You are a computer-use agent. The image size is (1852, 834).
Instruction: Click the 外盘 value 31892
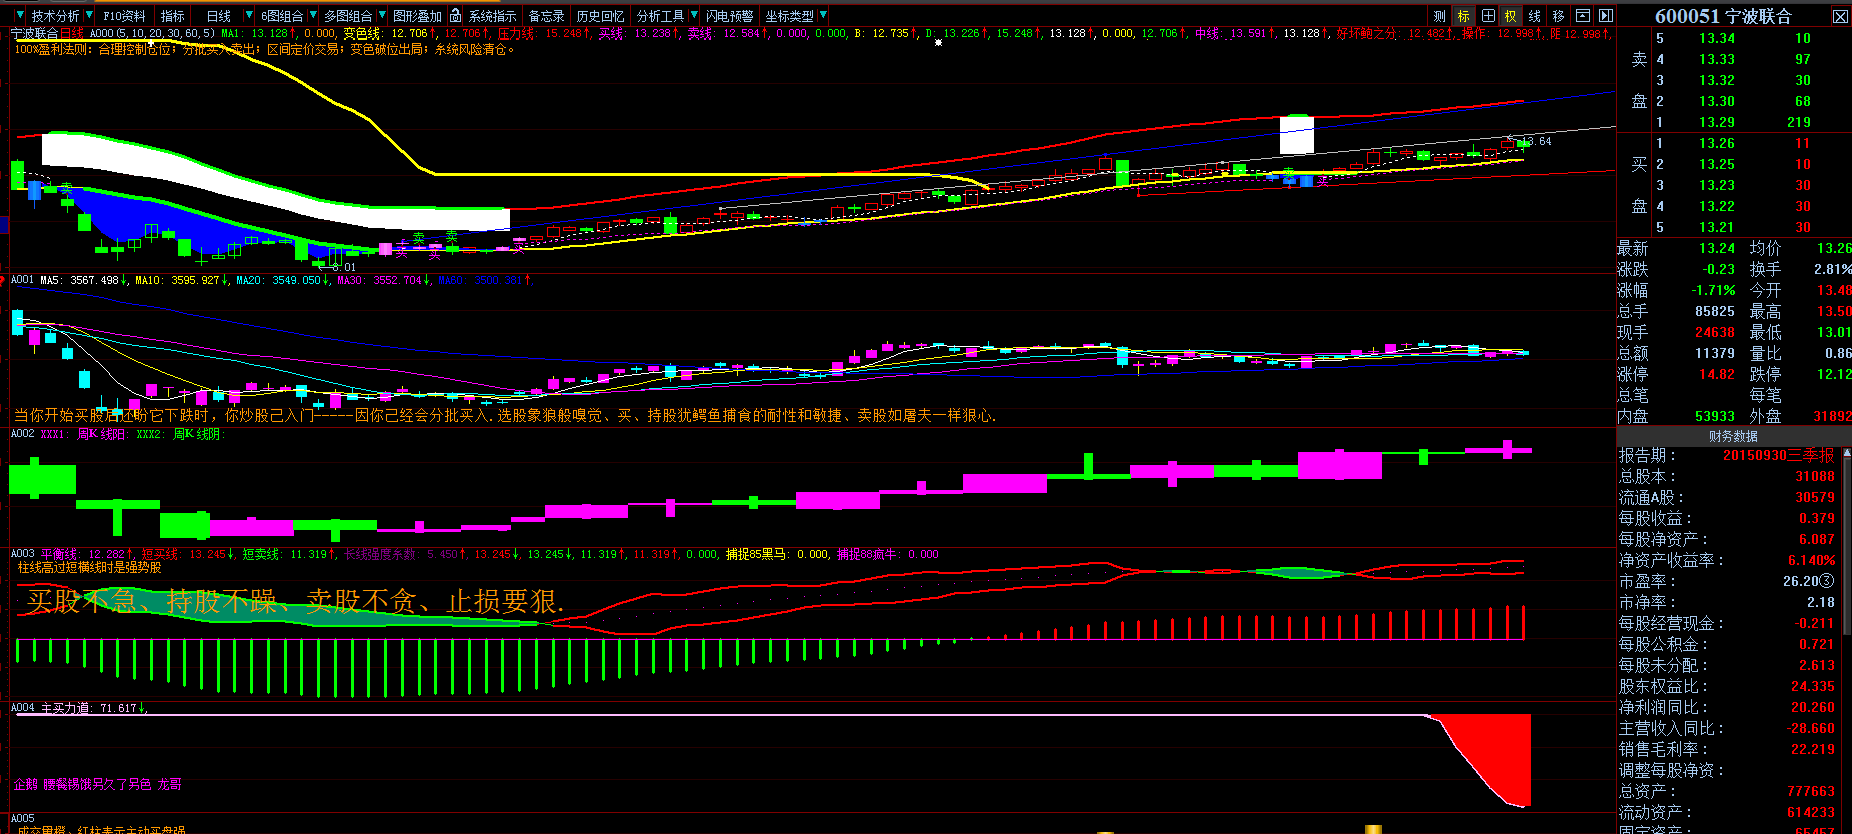(1832, 416)
